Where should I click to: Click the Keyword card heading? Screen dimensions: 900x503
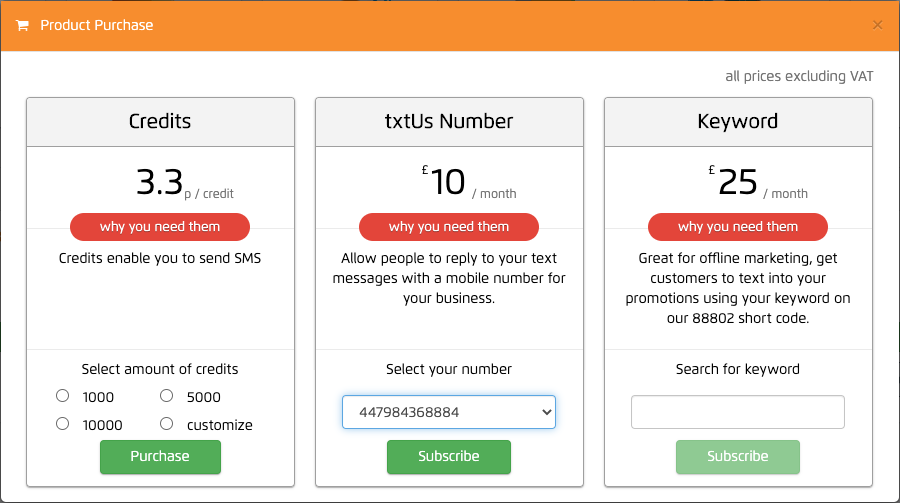[x=738, y=121]
